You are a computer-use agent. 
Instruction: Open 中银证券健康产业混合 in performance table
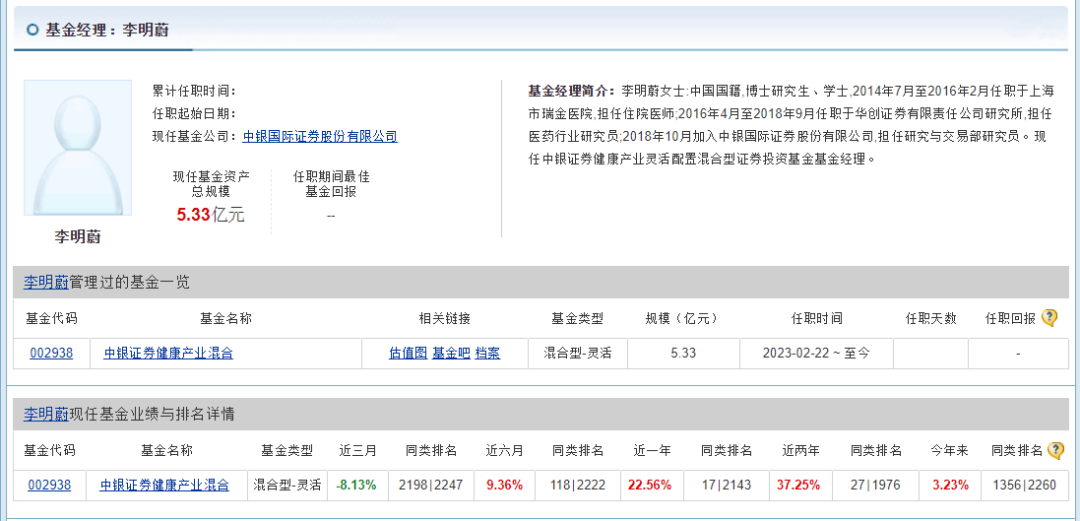tap(165, 485)
